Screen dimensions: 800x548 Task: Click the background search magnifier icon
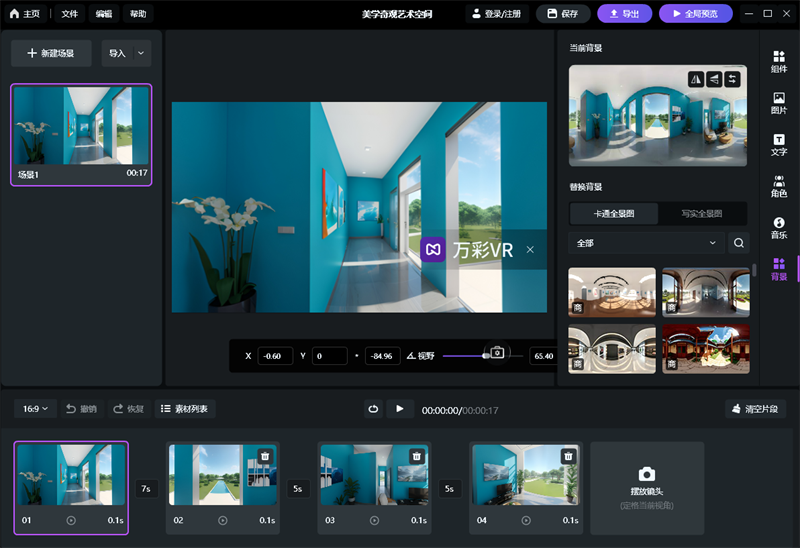click(x=738, y=243)
